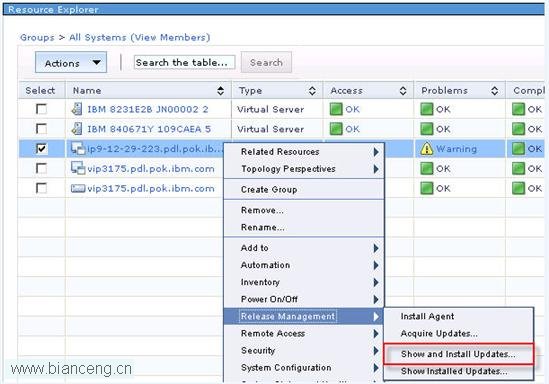Open IBM 840671Y 109CAEA 5 link
Screen dimensions: 549x384
click(x=149, y=129)
